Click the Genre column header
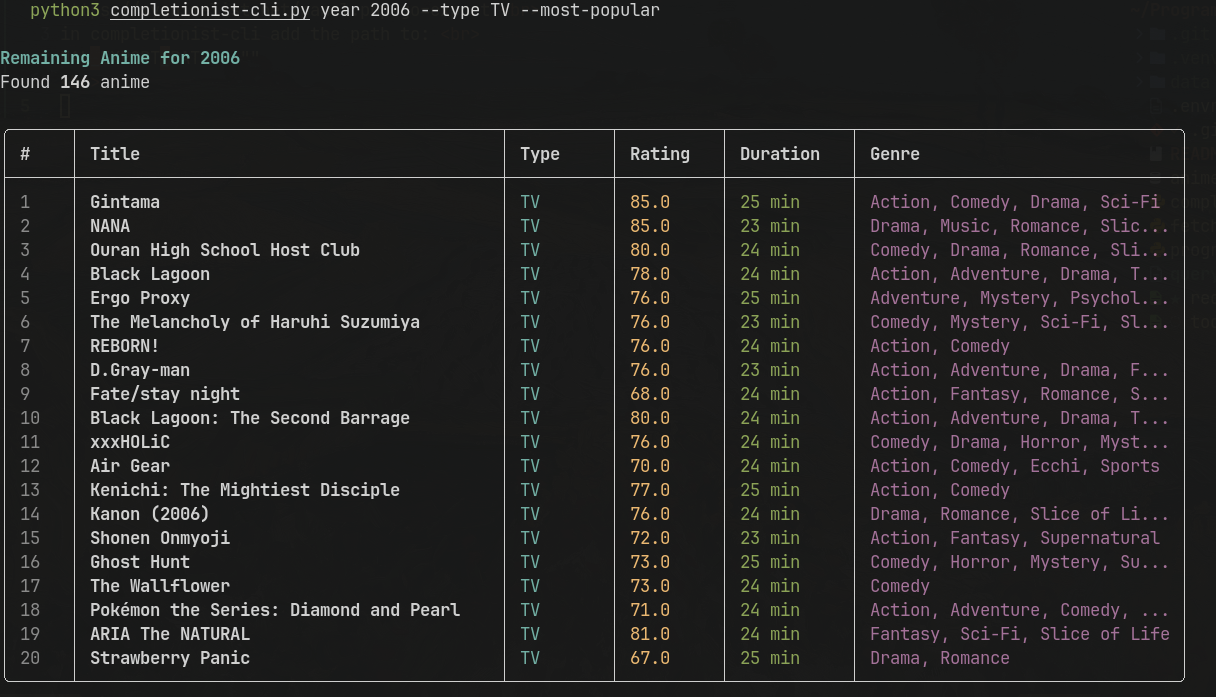Viewport: 1216px width, 697px height. coord(895,154)
